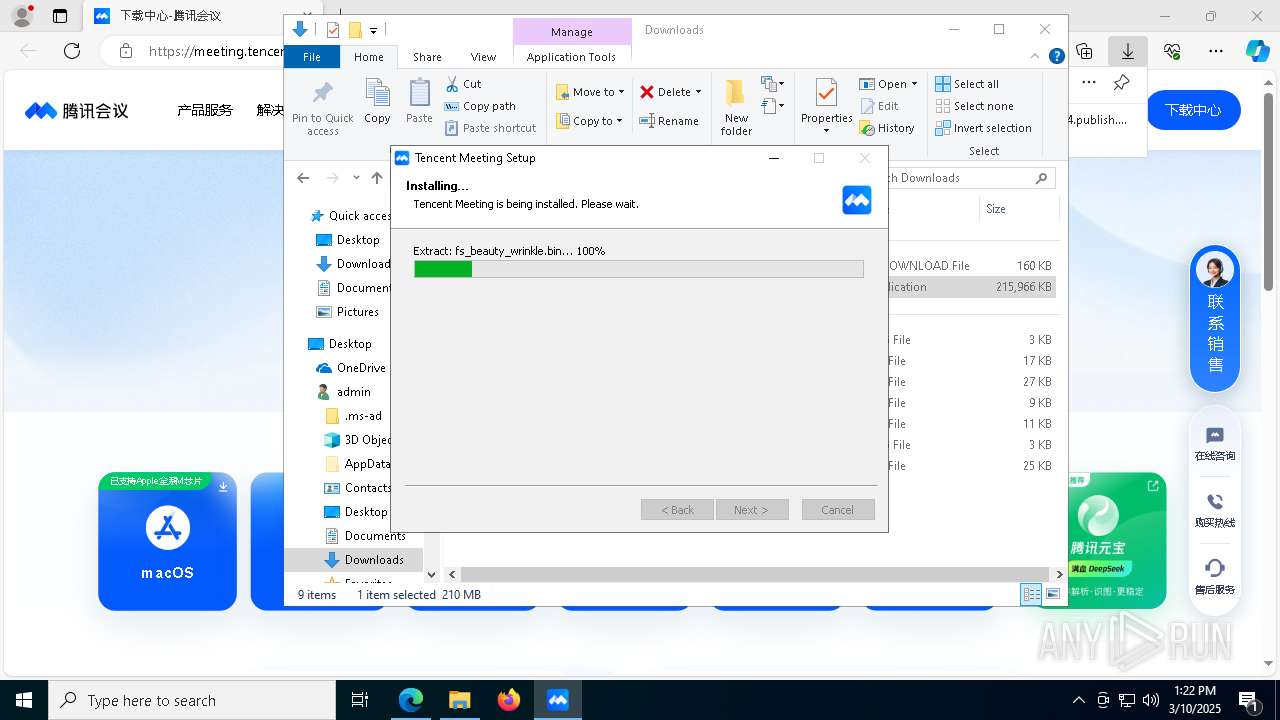Click the 腾讯会议 logo on webpage
Screen dimensions: 1280x720
[x=77, y=110]
